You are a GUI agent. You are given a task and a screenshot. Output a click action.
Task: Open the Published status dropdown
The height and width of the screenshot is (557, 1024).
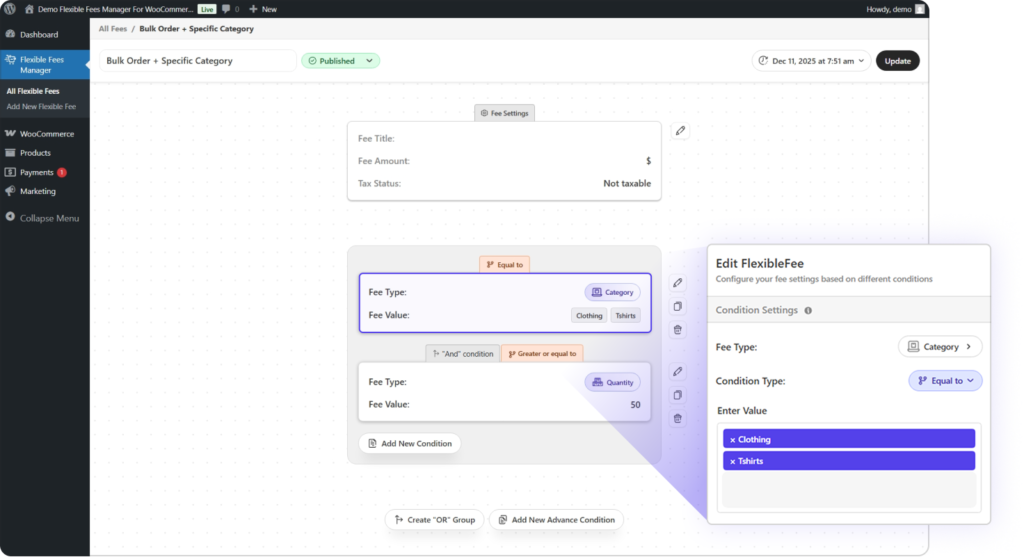(340, 61)
